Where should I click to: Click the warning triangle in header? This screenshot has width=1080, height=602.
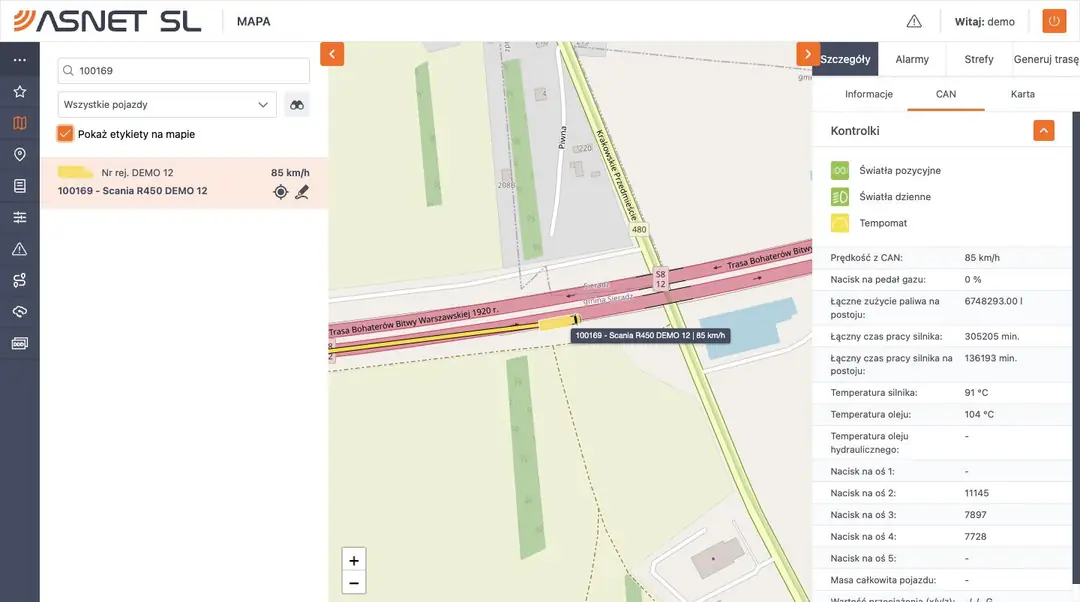coord(914,21)
